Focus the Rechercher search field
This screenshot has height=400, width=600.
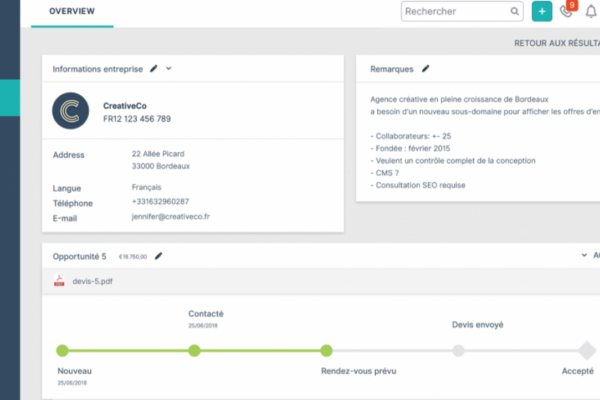455,12
